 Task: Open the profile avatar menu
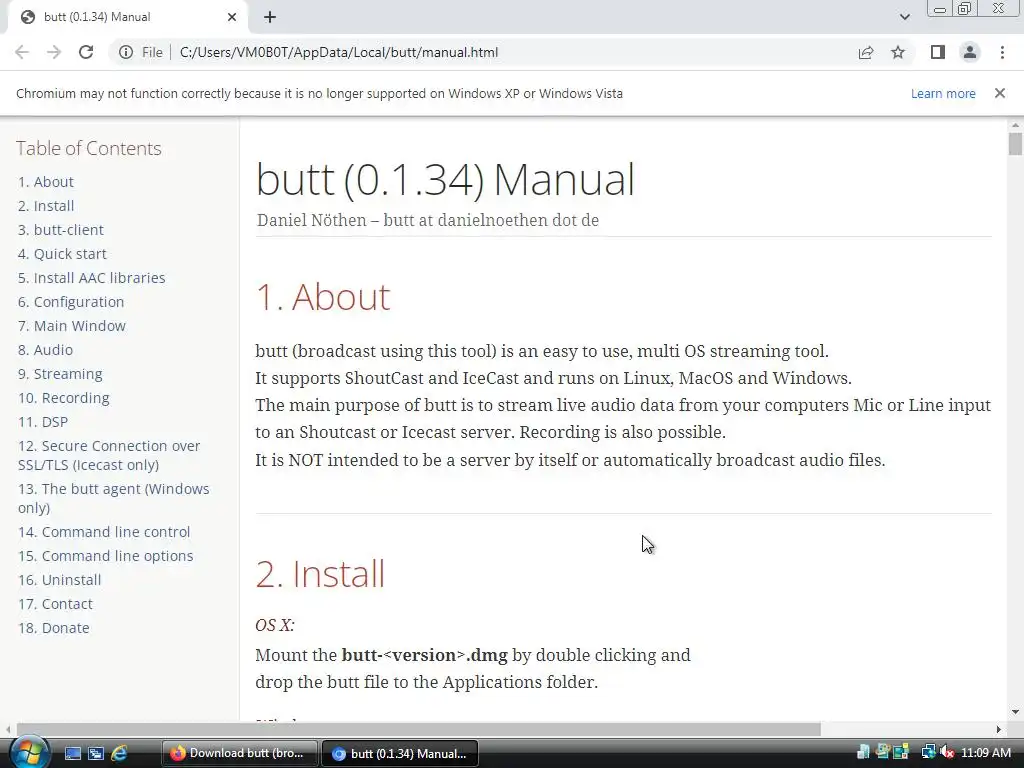(x=970, y=52)
